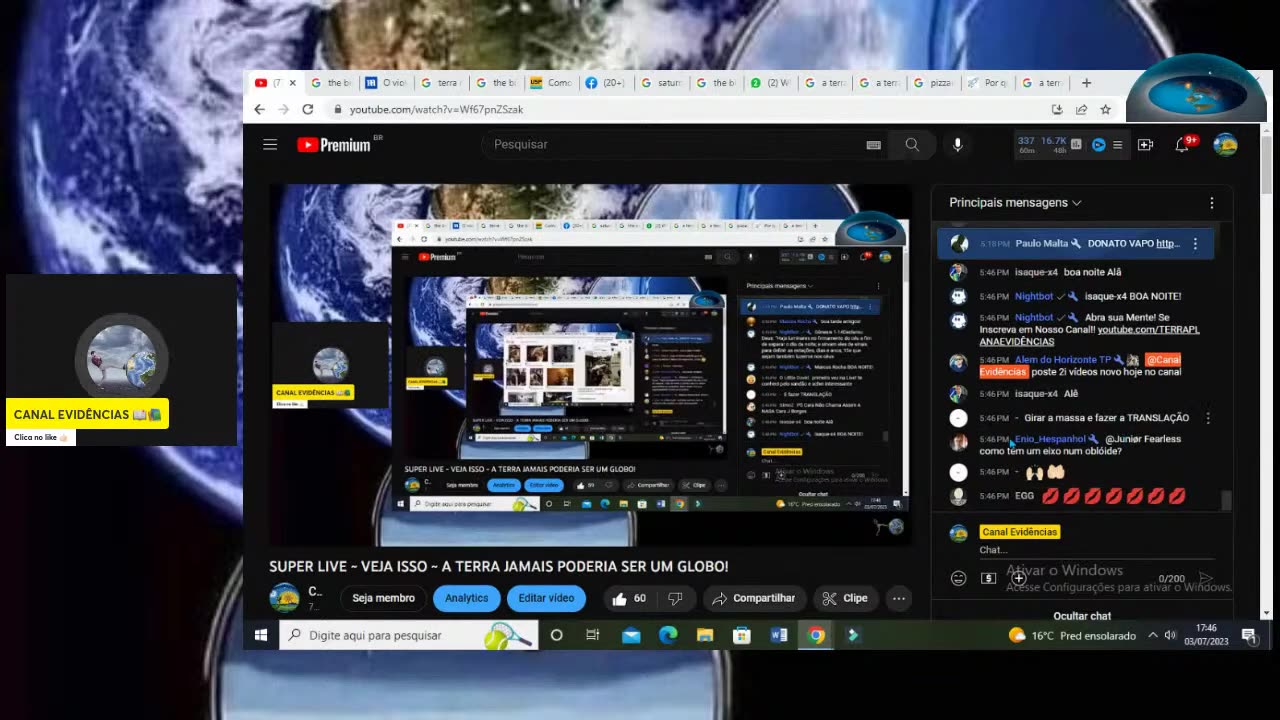Click the Clipe button
1280x720 pixels.
pyautogui.click(x=845, y=599)
